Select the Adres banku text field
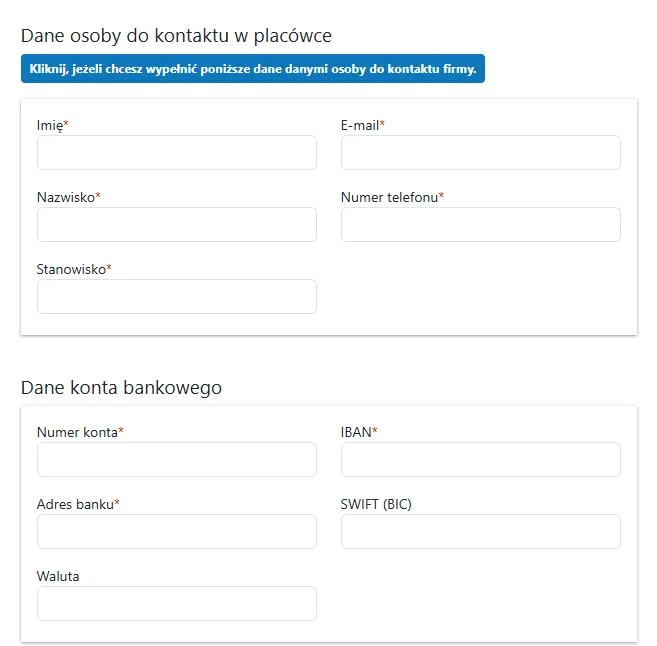Viewport: 657px width, 646px height. [177, 532]
